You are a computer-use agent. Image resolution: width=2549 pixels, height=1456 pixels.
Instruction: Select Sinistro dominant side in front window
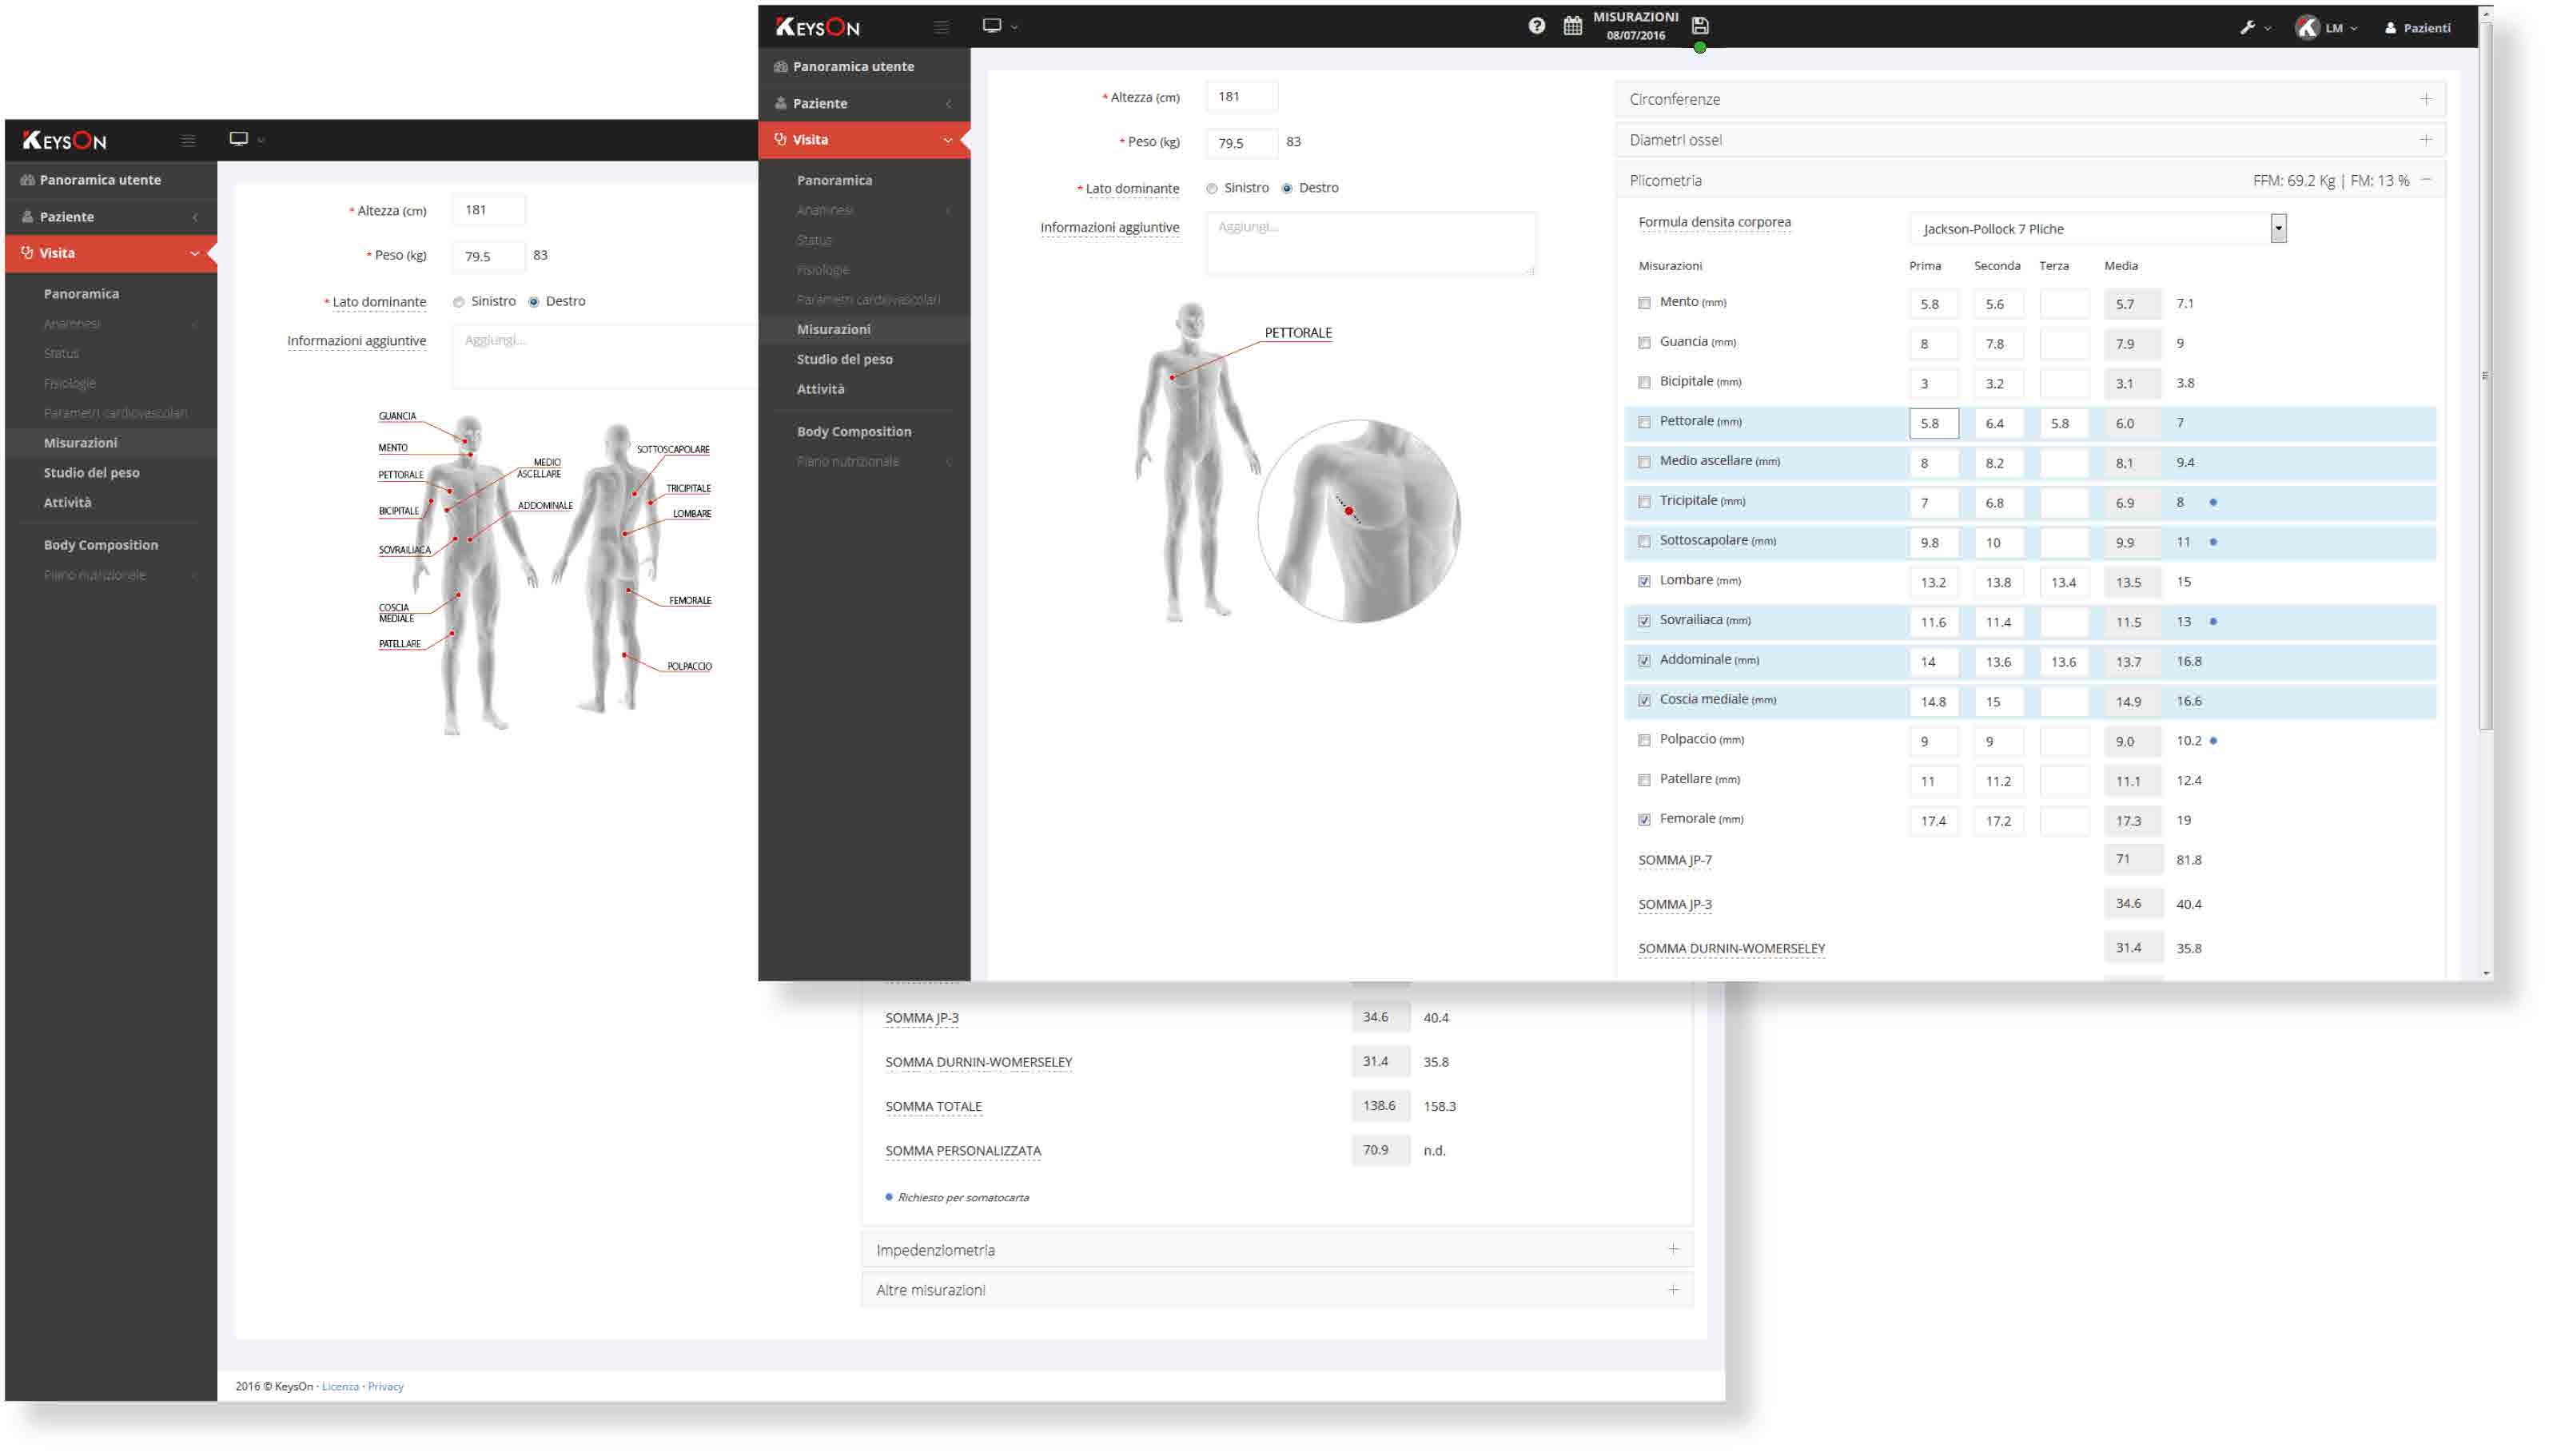[x=1211, y=188]
